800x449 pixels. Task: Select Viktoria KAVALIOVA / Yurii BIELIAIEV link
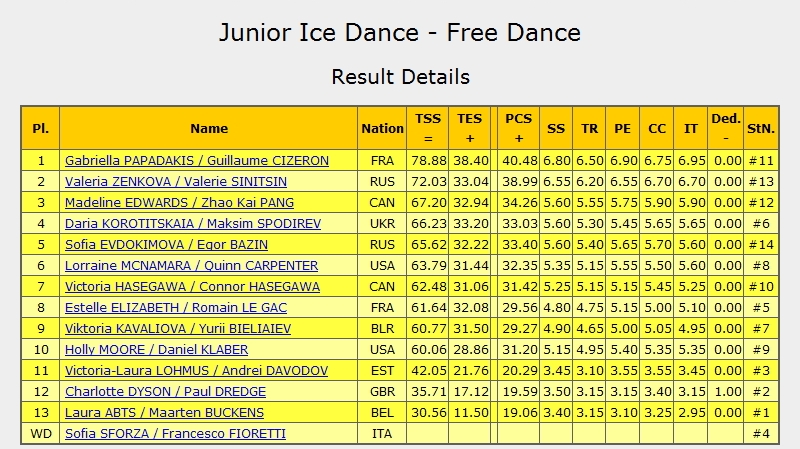pos(178,328)
